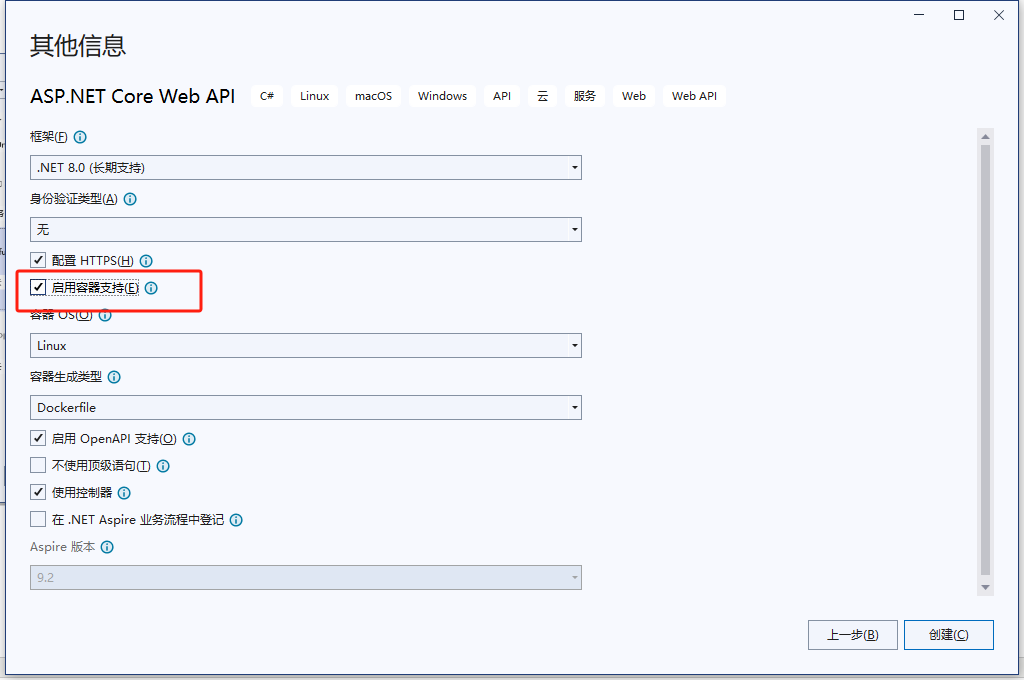This screenshot has width=1024, height=680.
Task: Toggle the 配置 HTTPS checkbox
Action: 38,260
